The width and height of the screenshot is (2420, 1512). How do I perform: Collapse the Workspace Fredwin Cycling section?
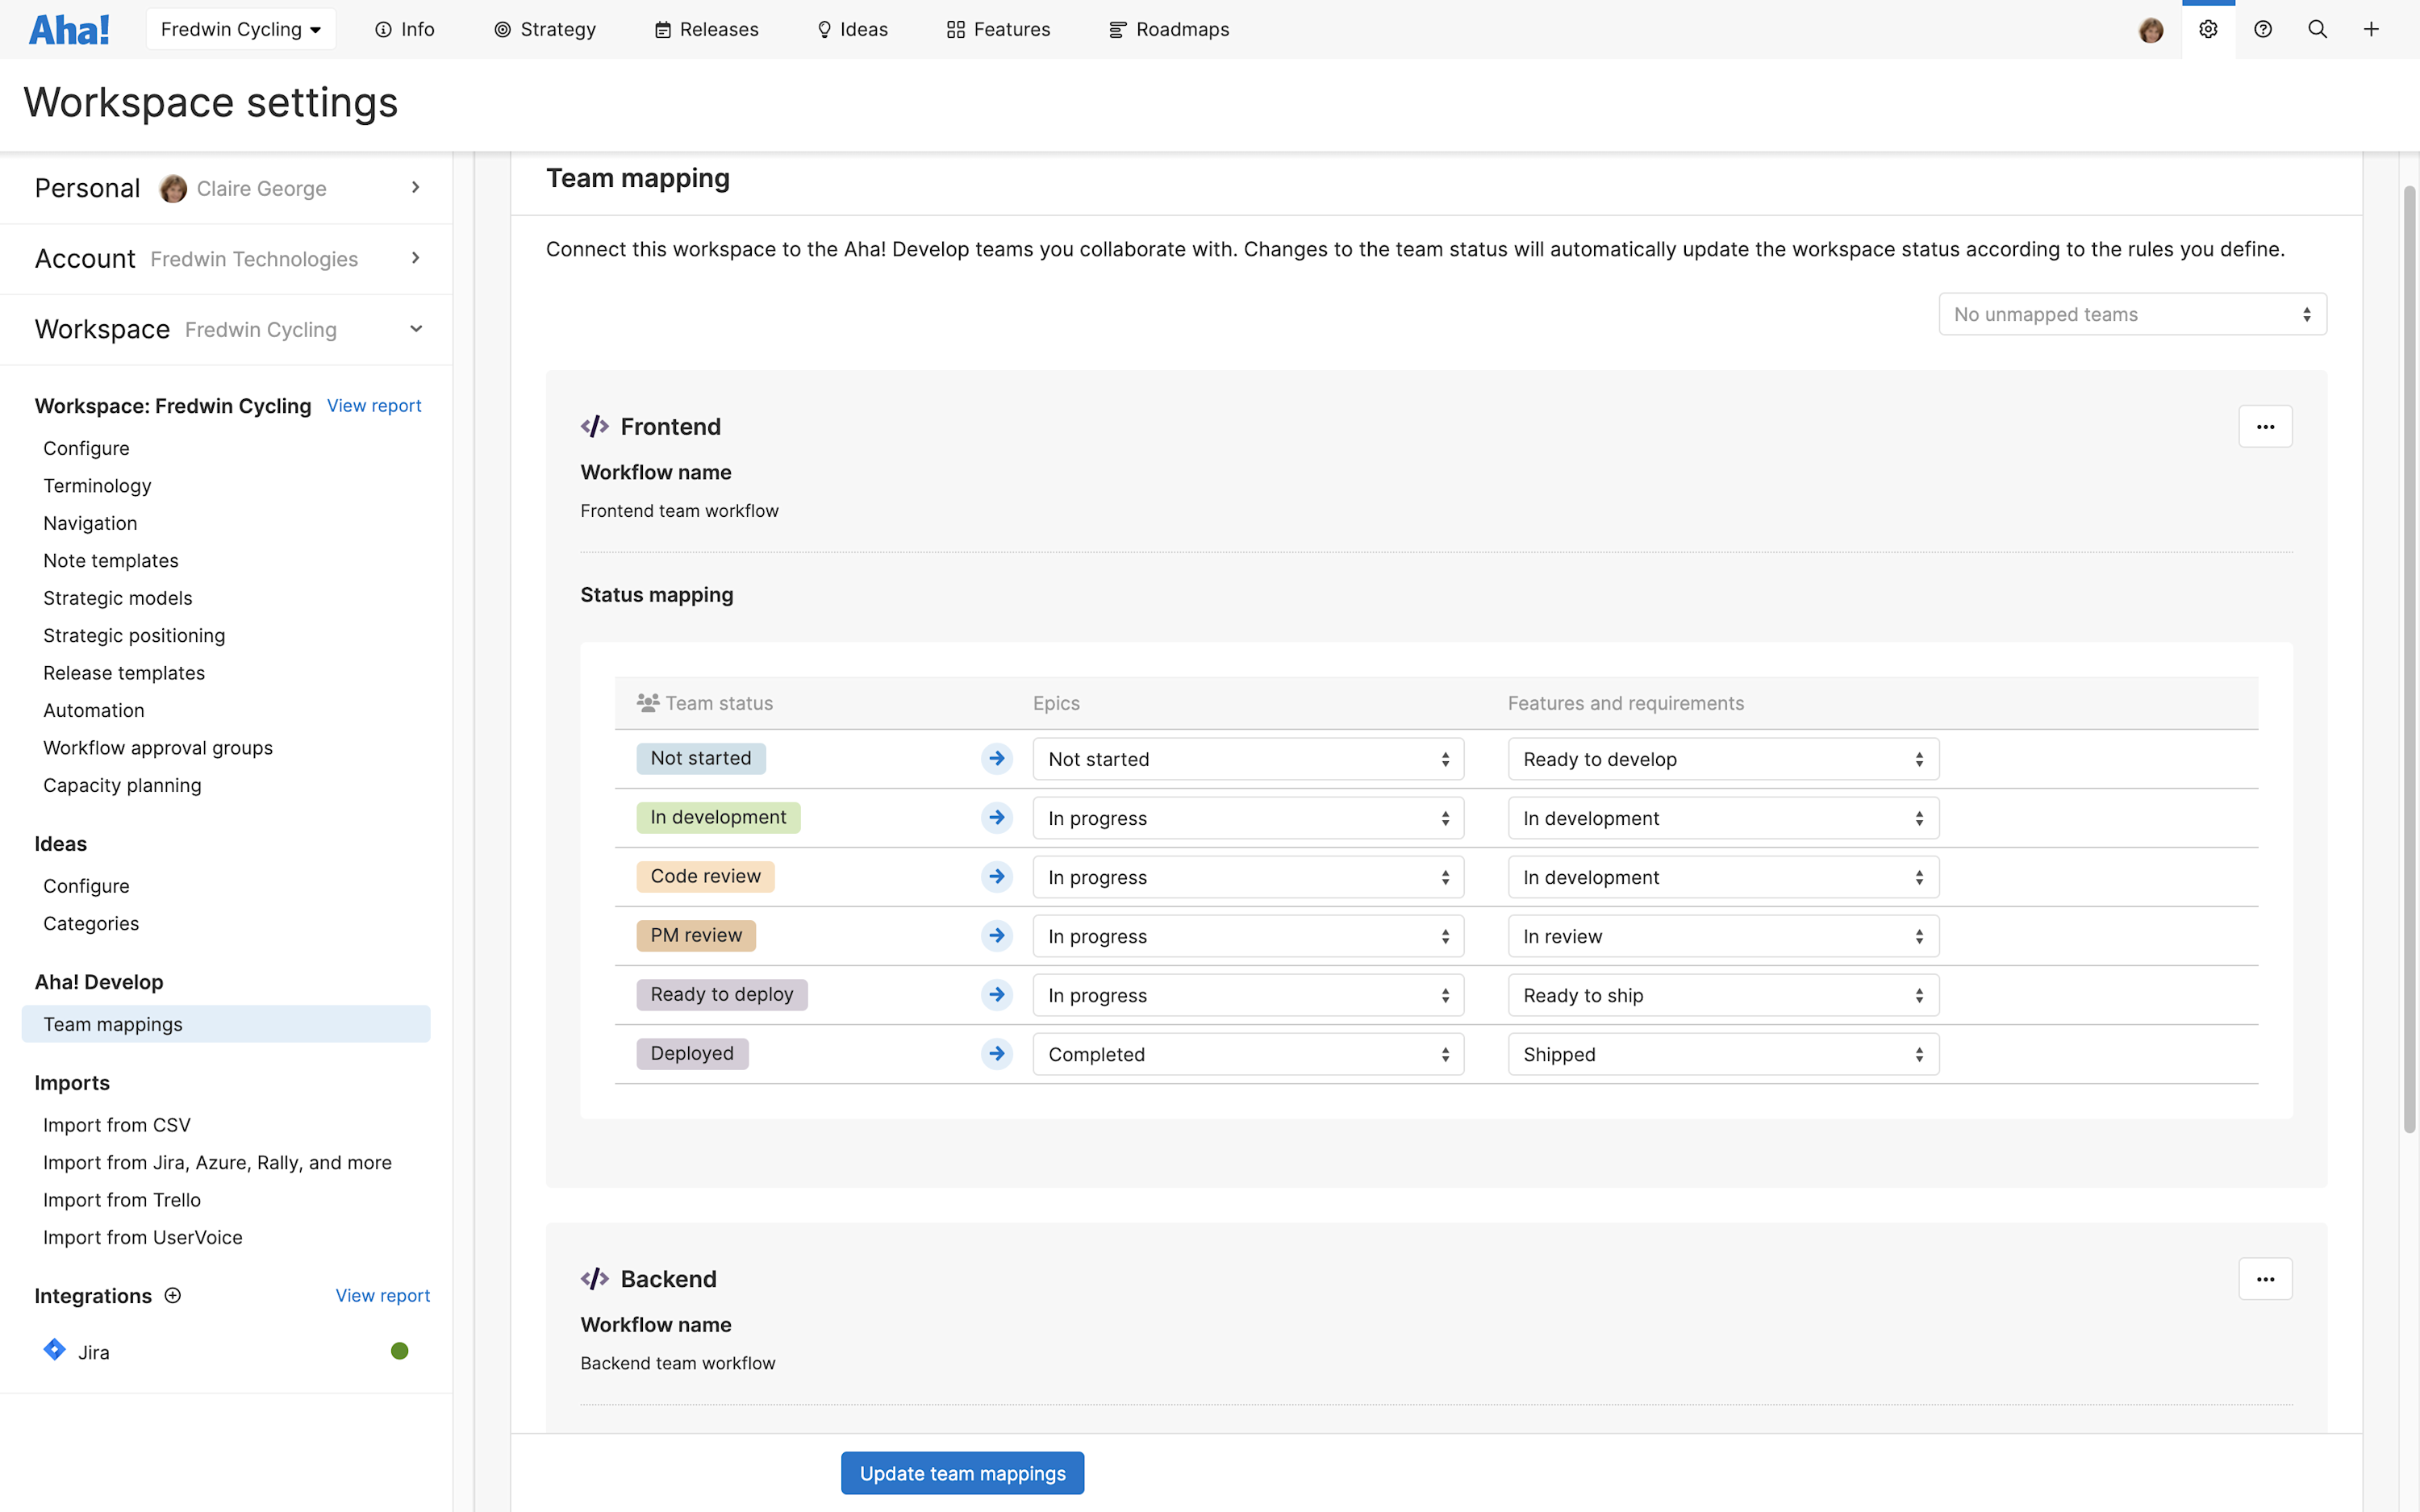point(416,329)
